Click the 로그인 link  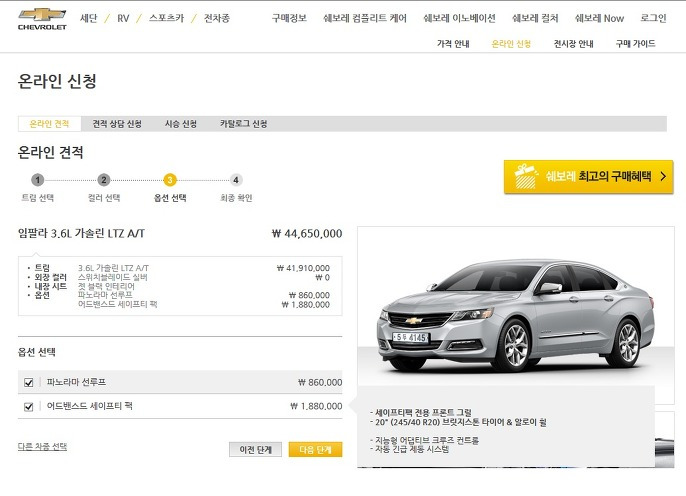(x=653, y=18)
